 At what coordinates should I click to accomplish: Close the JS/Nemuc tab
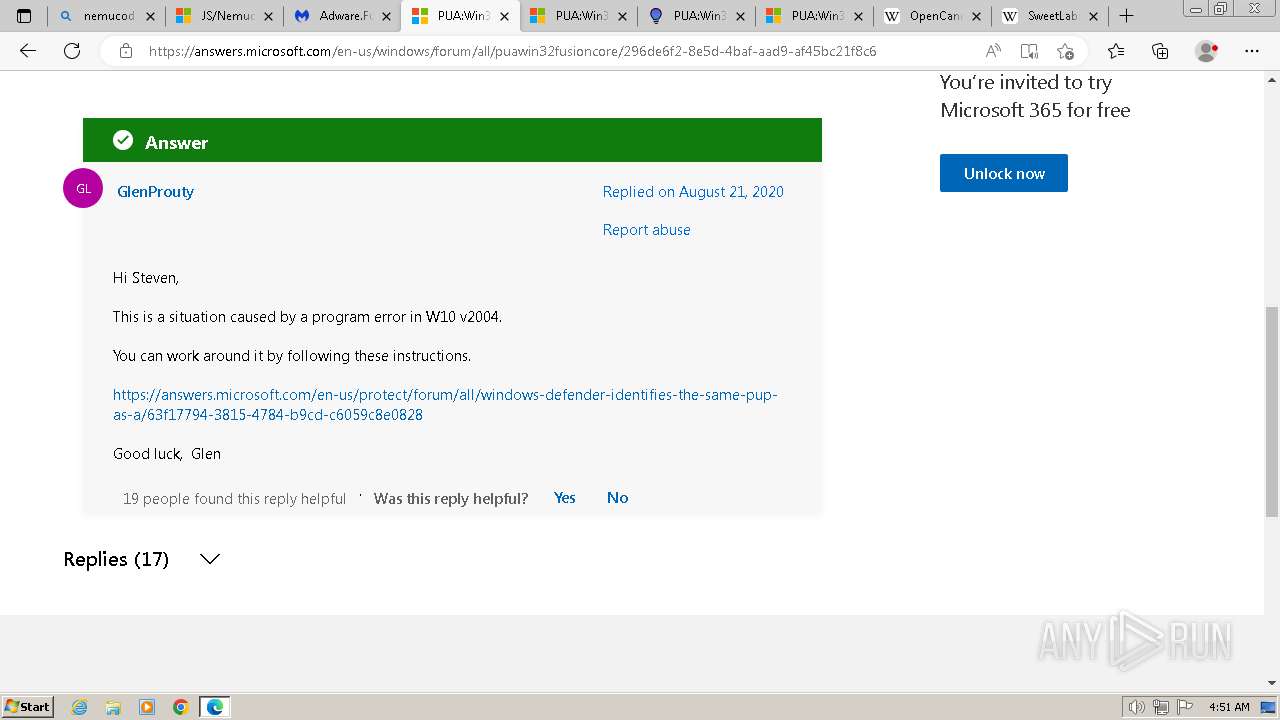(268, 16)
